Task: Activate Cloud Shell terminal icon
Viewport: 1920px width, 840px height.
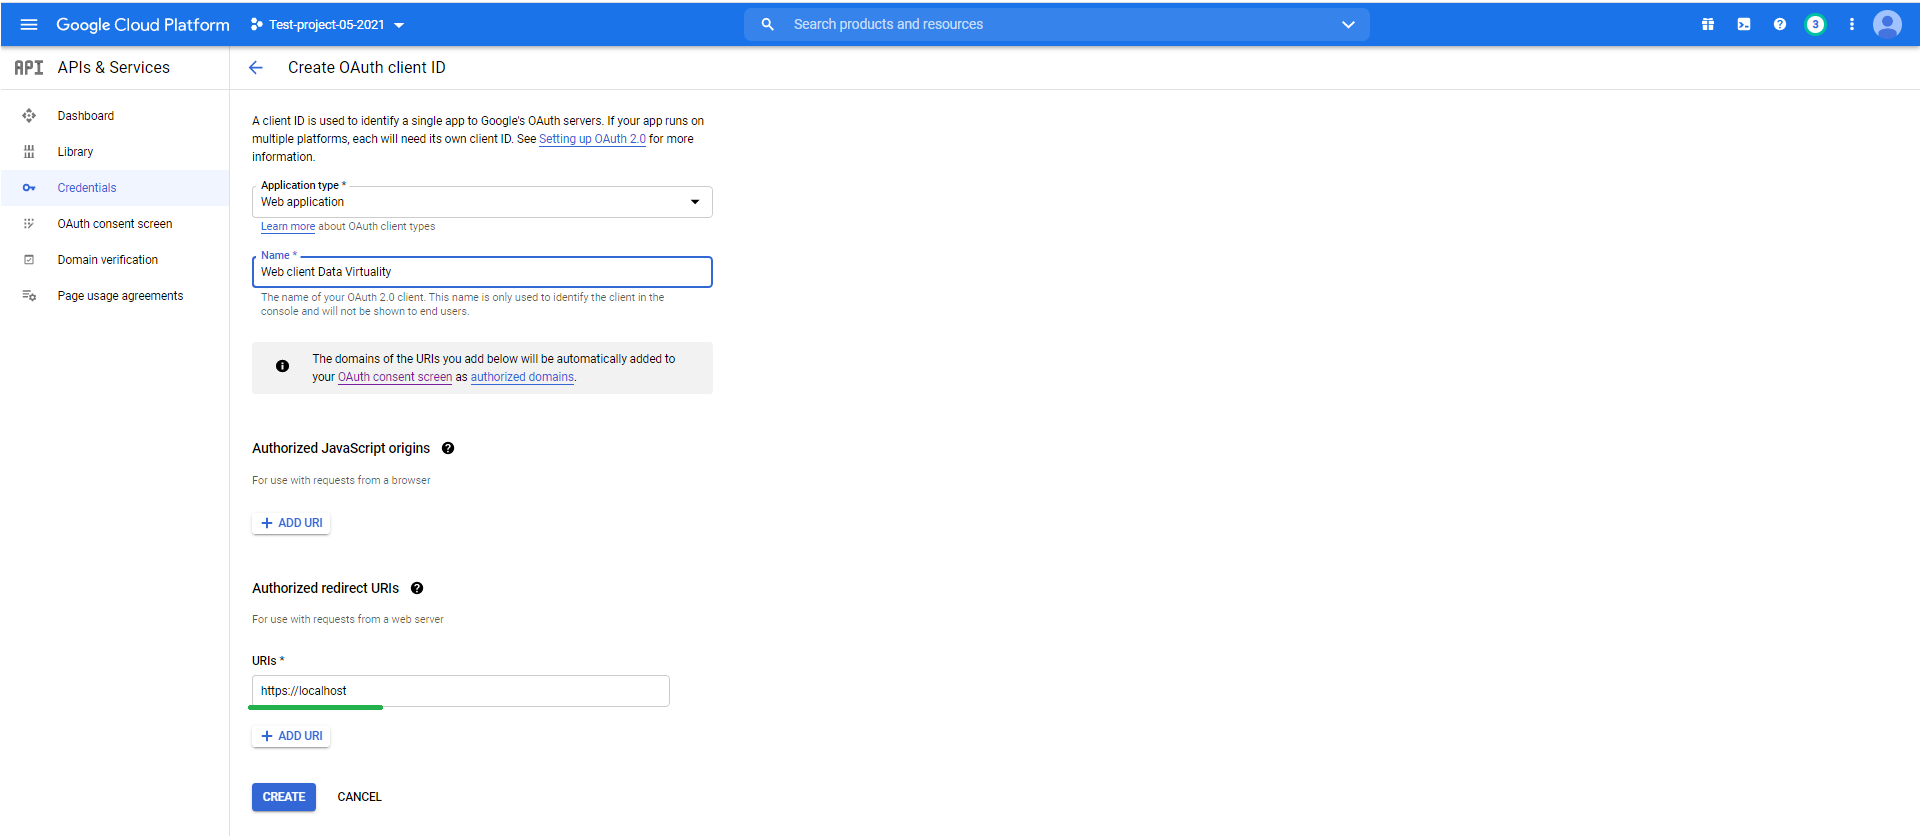Action: (x=1744, y=25)
